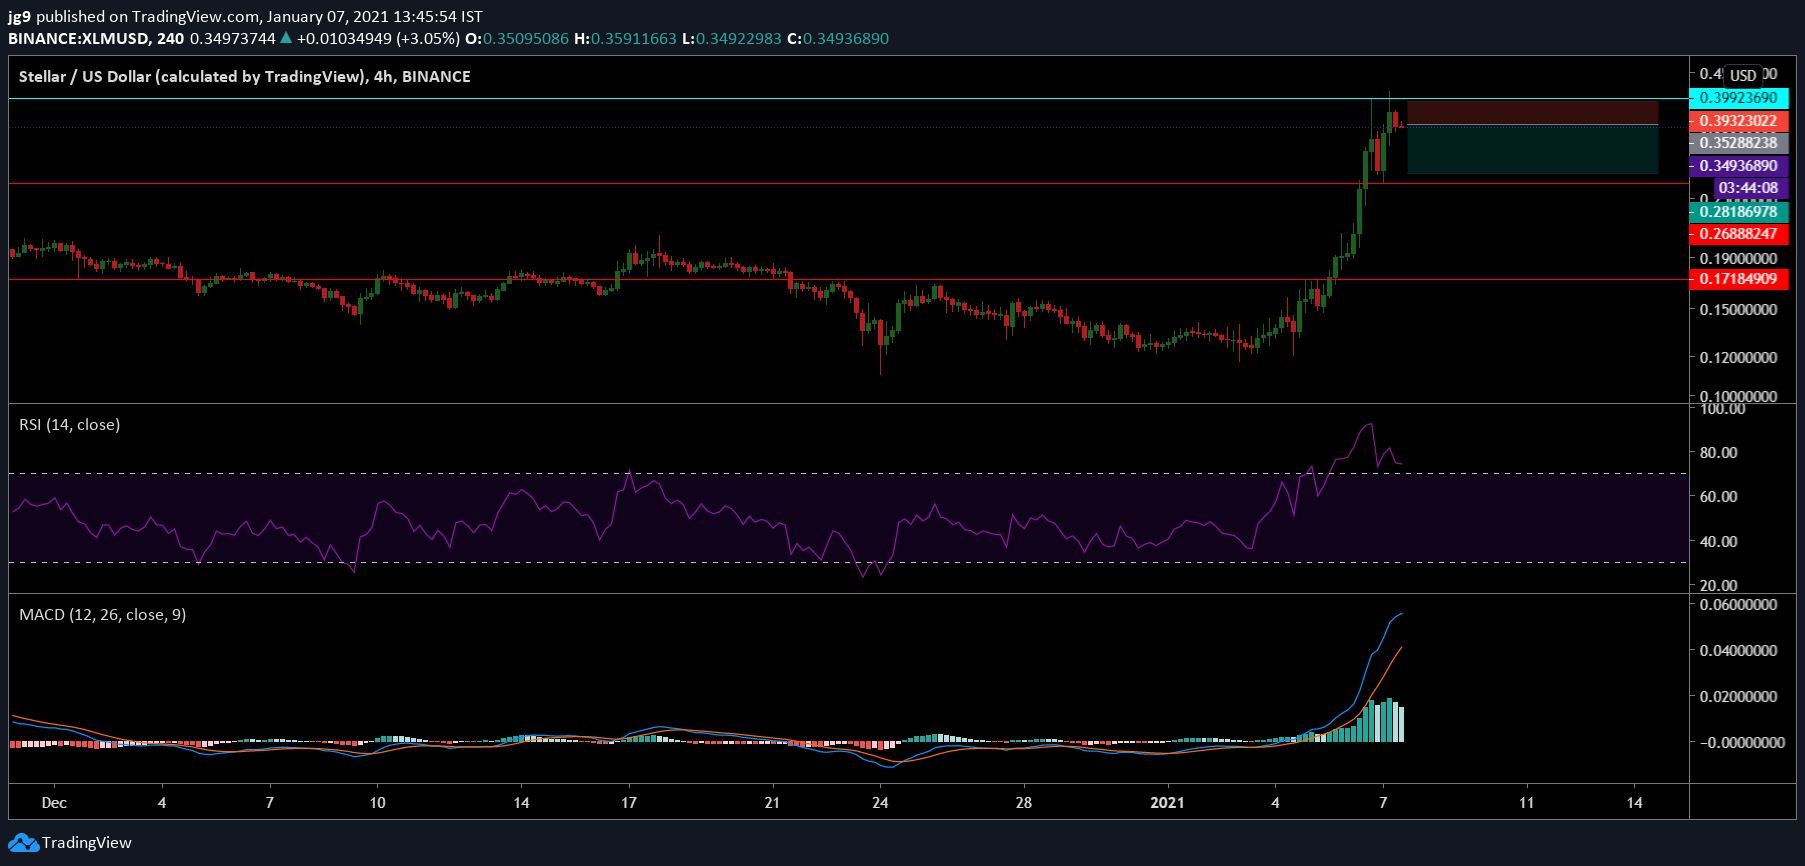Click the RSI 20.00 axis value
The width and height of the screenshot is (1805, 866).
pos(1718,586)
